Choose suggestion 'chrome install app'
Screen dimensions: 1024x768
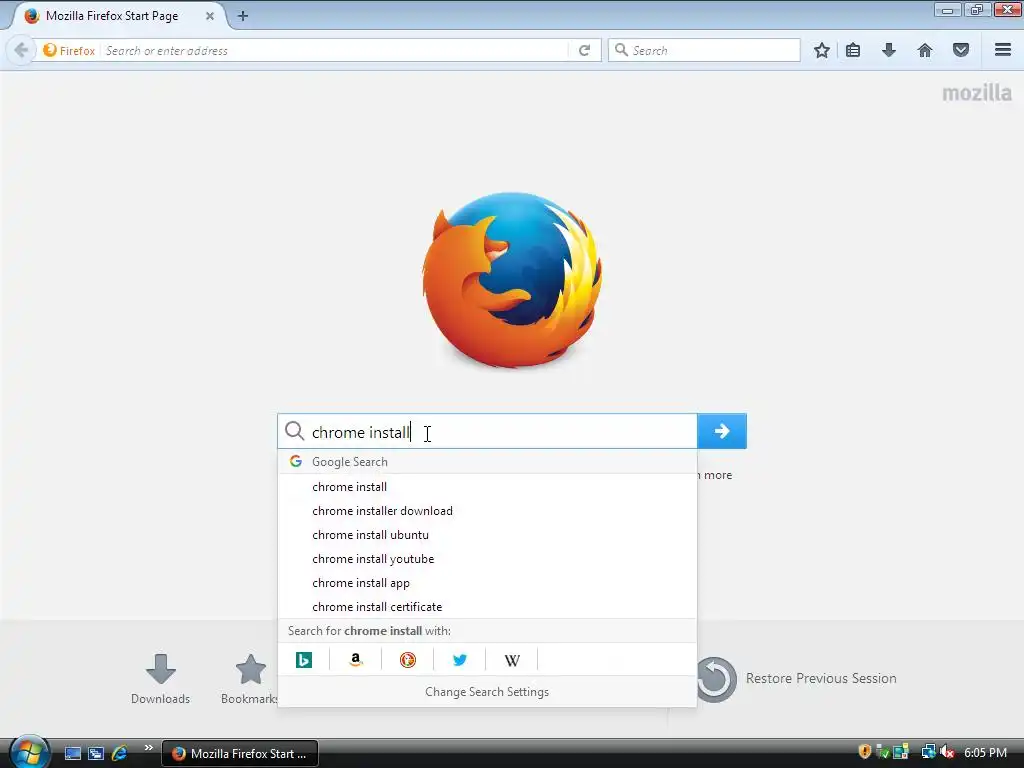487,583
